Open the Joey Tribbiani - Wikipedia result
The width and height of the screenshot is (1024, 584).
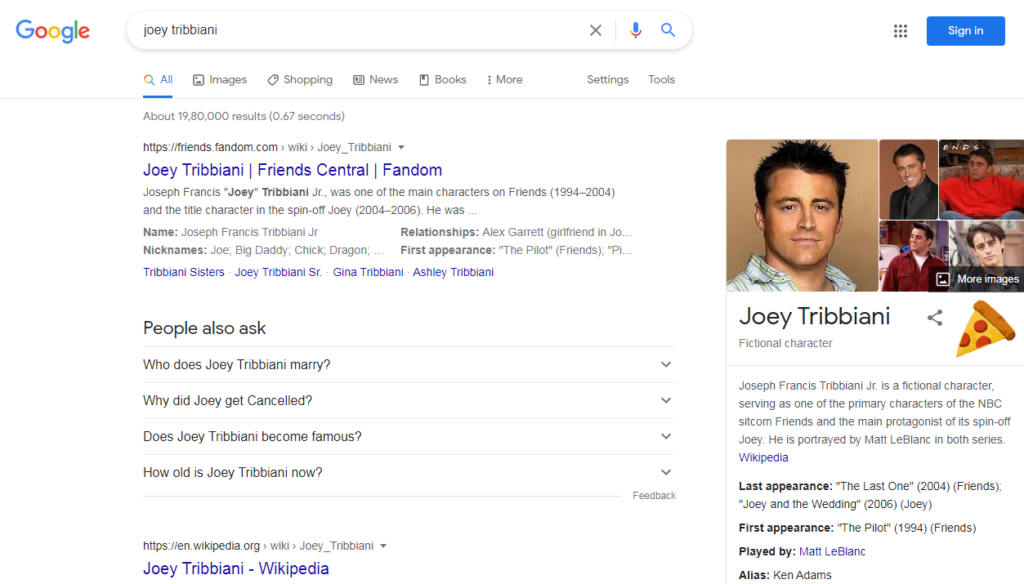coord(236,568)
